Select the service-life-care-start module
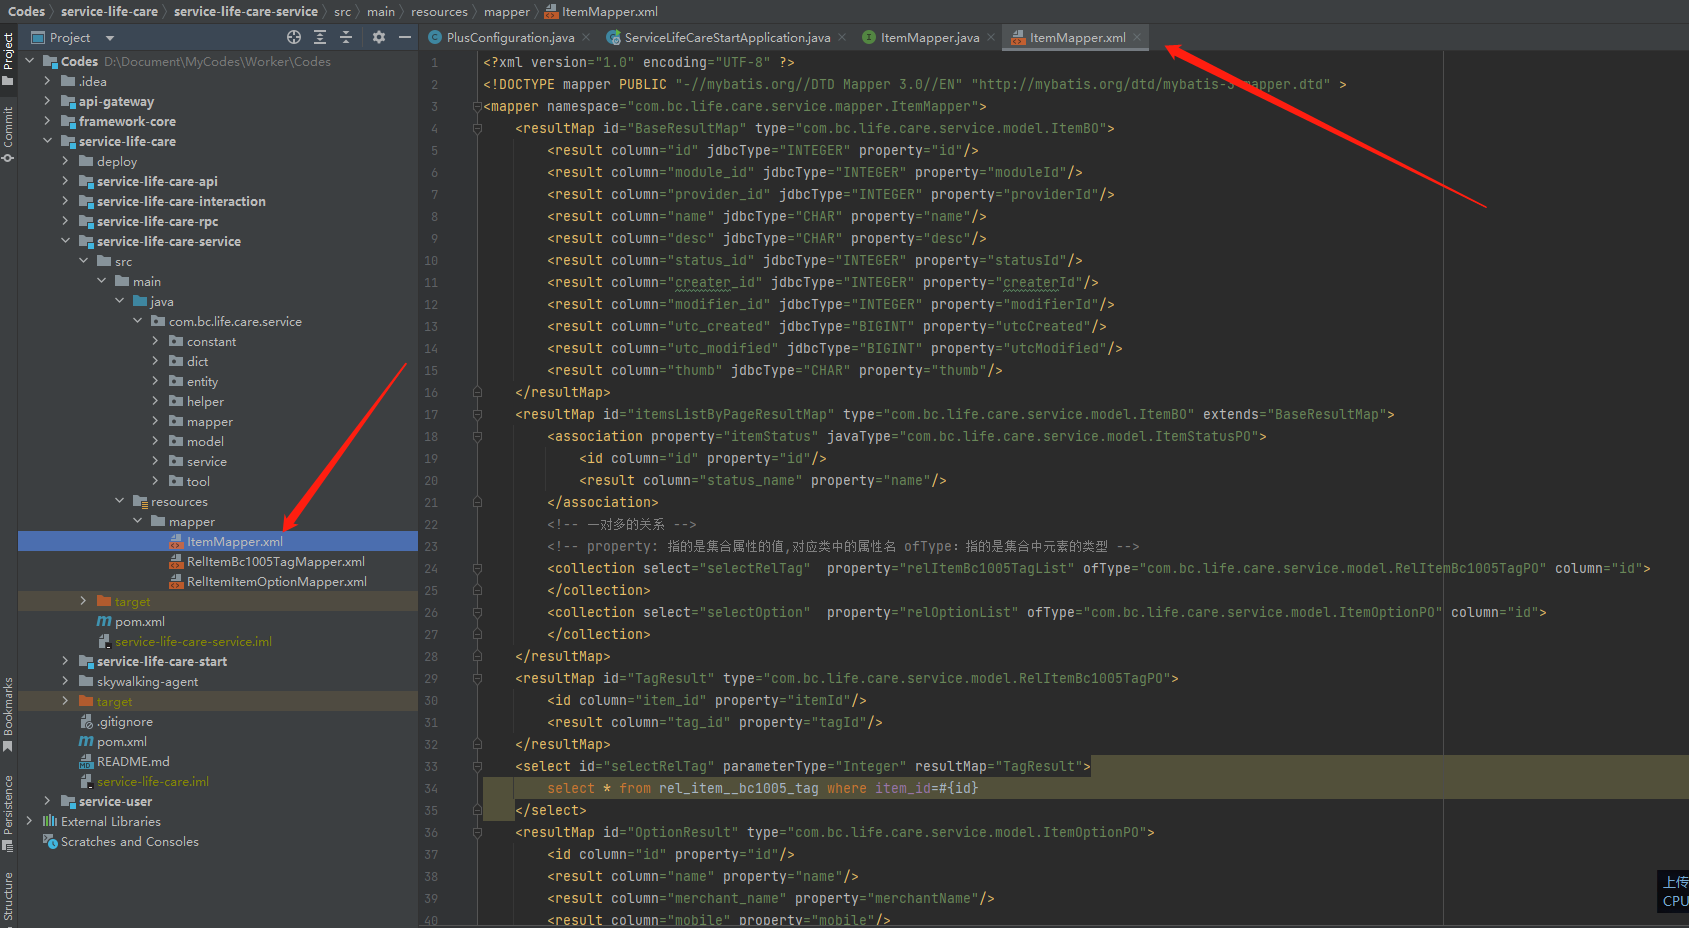 [x=162, y=661]
